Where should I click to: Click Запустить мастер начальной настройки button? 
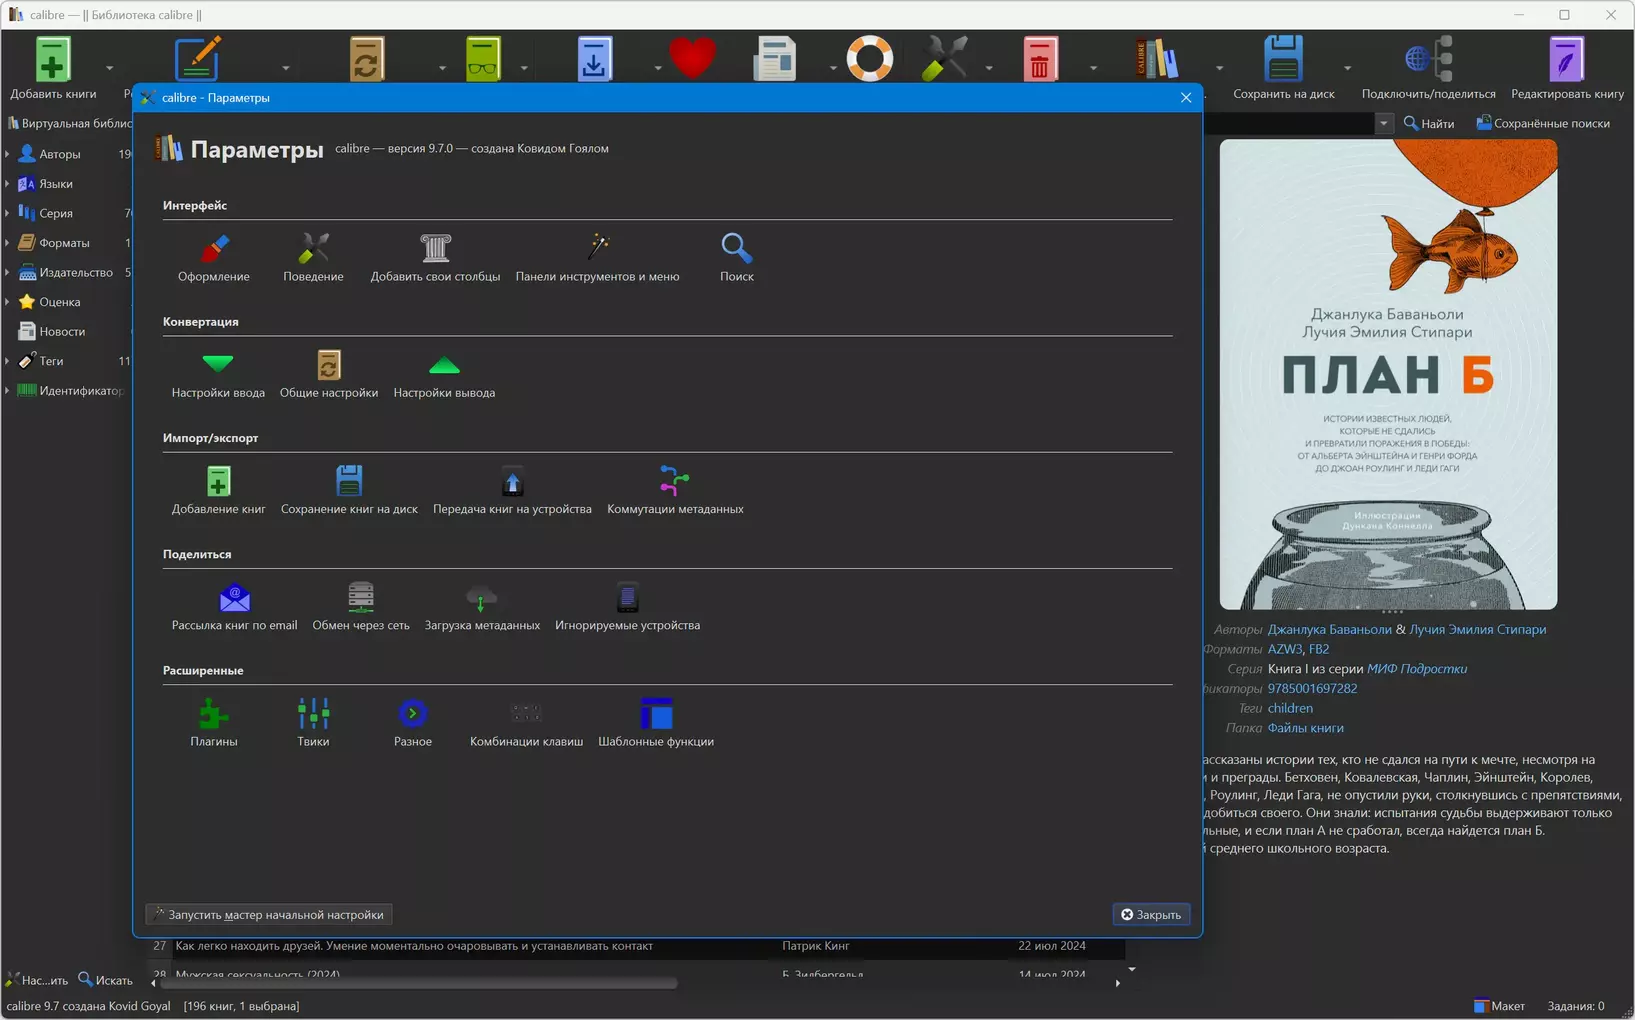pyautogui.click(x=269, y=914)
